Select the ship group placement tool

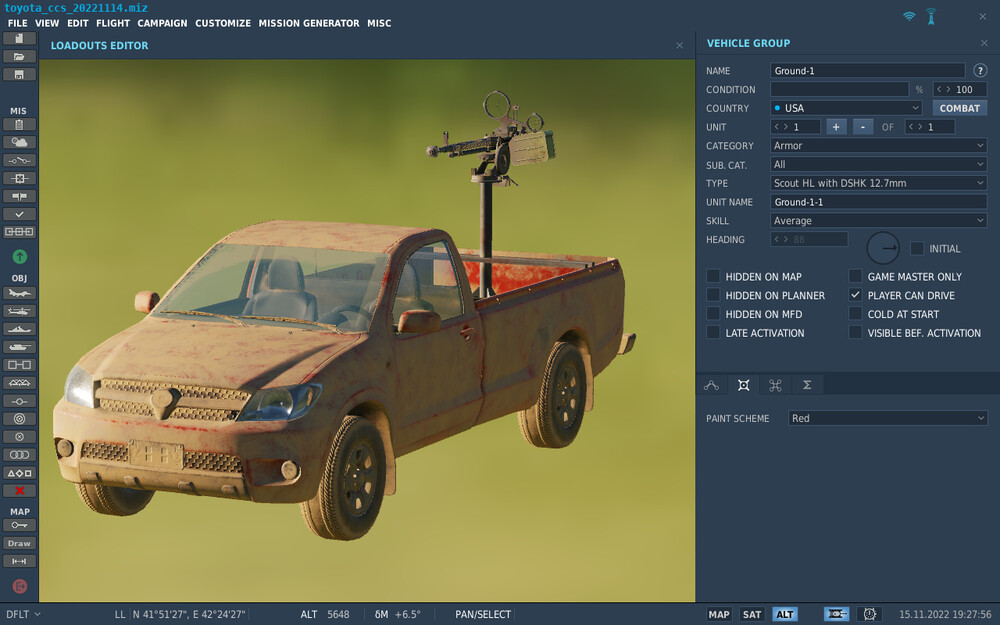pos(19,329)
